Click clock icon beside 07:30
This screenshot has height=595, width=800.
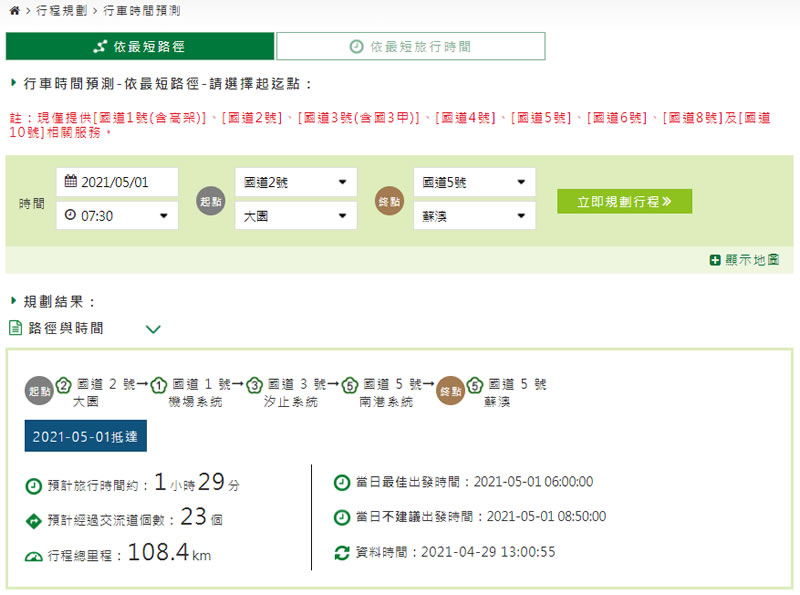[70, 215]
